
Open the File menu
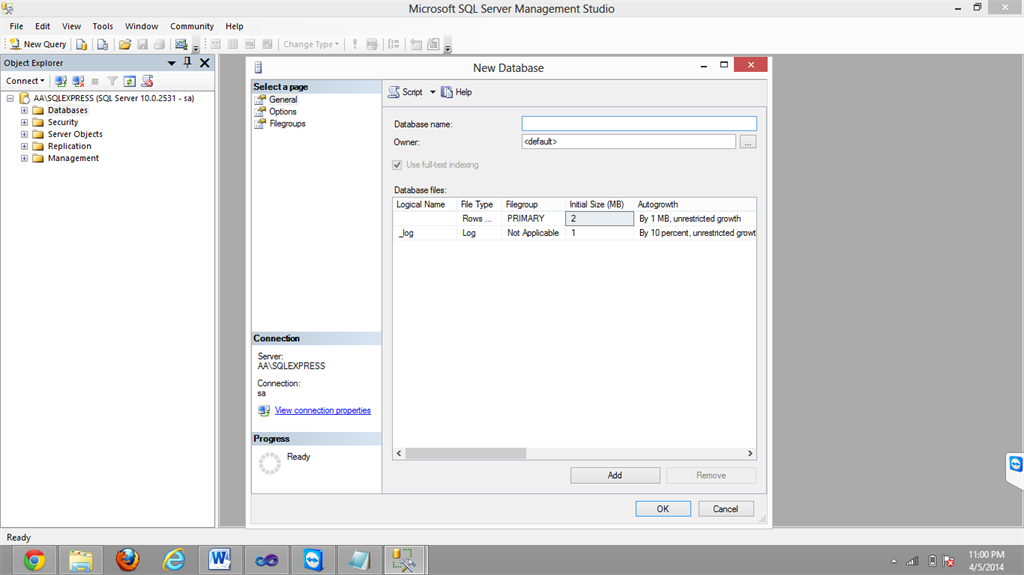point(16,26)
